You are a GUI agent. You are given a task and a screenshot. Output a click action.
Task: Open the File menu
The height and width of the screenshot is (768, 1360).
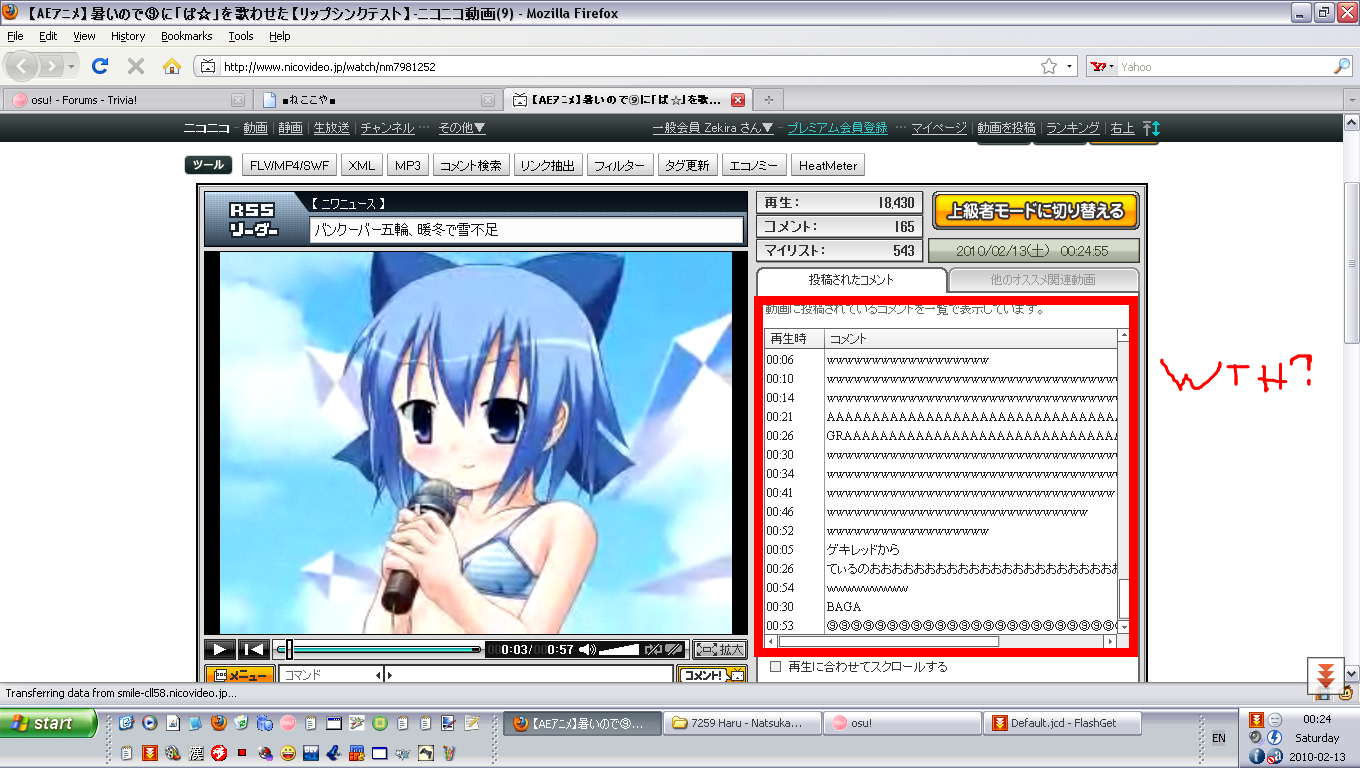[15, 36]
